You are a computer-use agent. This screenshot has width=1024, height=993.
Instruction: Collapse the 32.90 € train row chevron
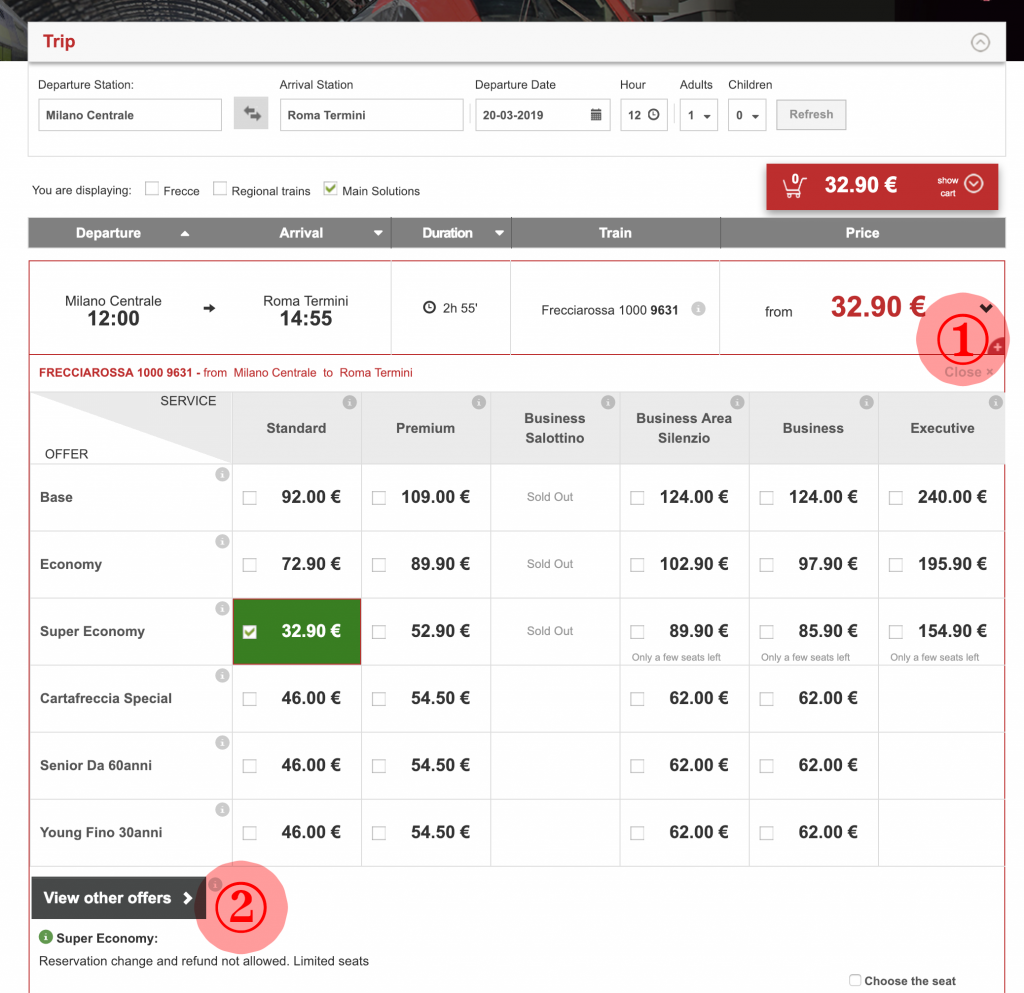tap(986, 307)
